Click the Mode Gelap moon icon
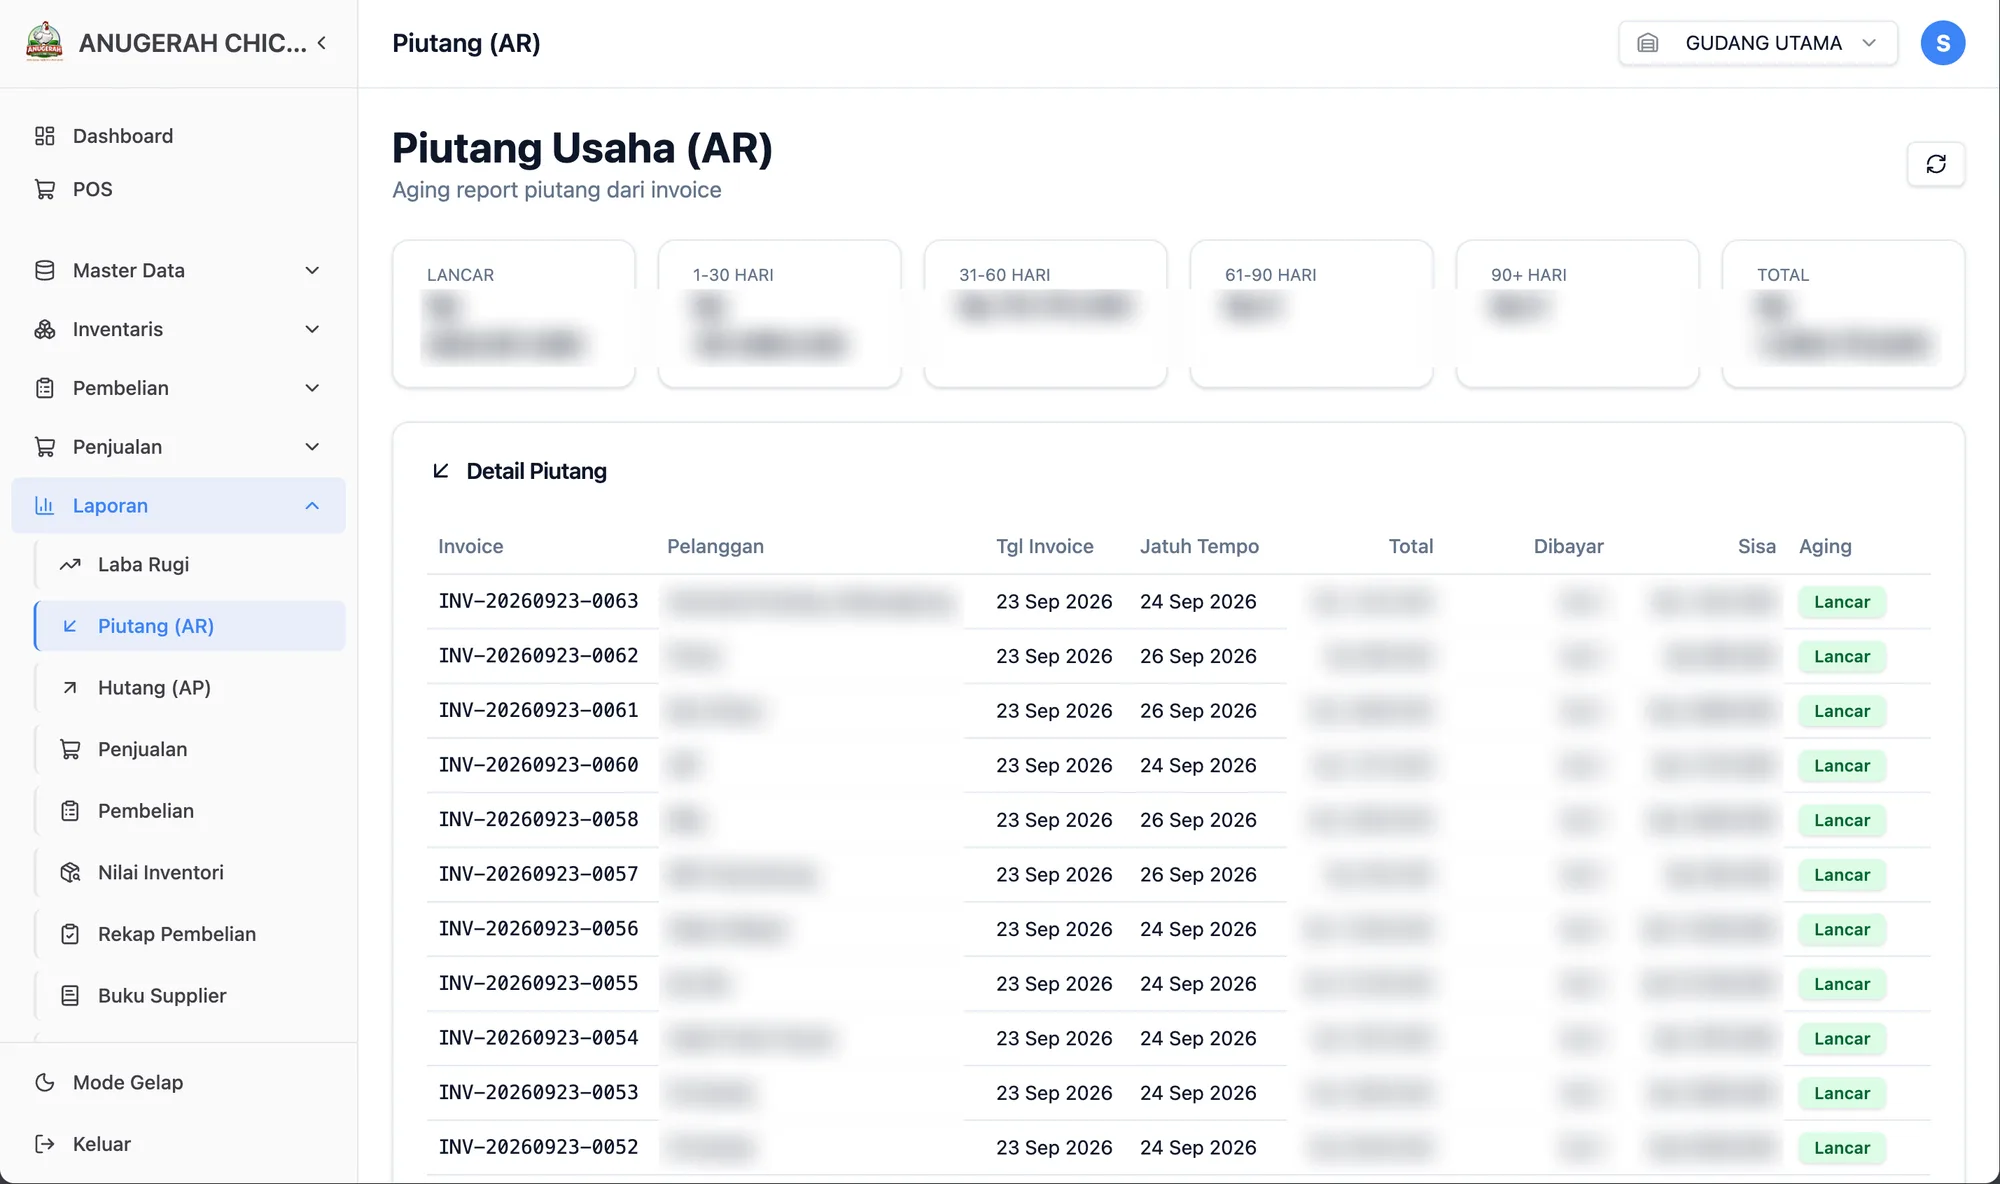This screenshot has width=2000, height=1184. click(x=45, y=1083)
